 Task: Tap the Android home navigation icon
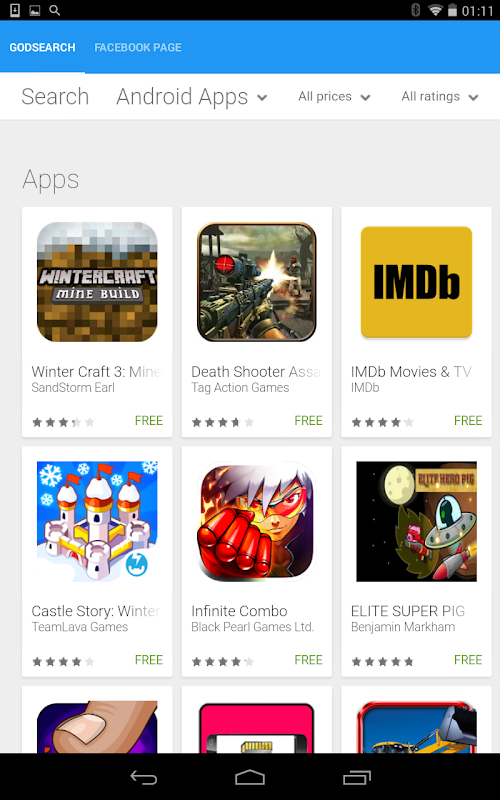250,777
